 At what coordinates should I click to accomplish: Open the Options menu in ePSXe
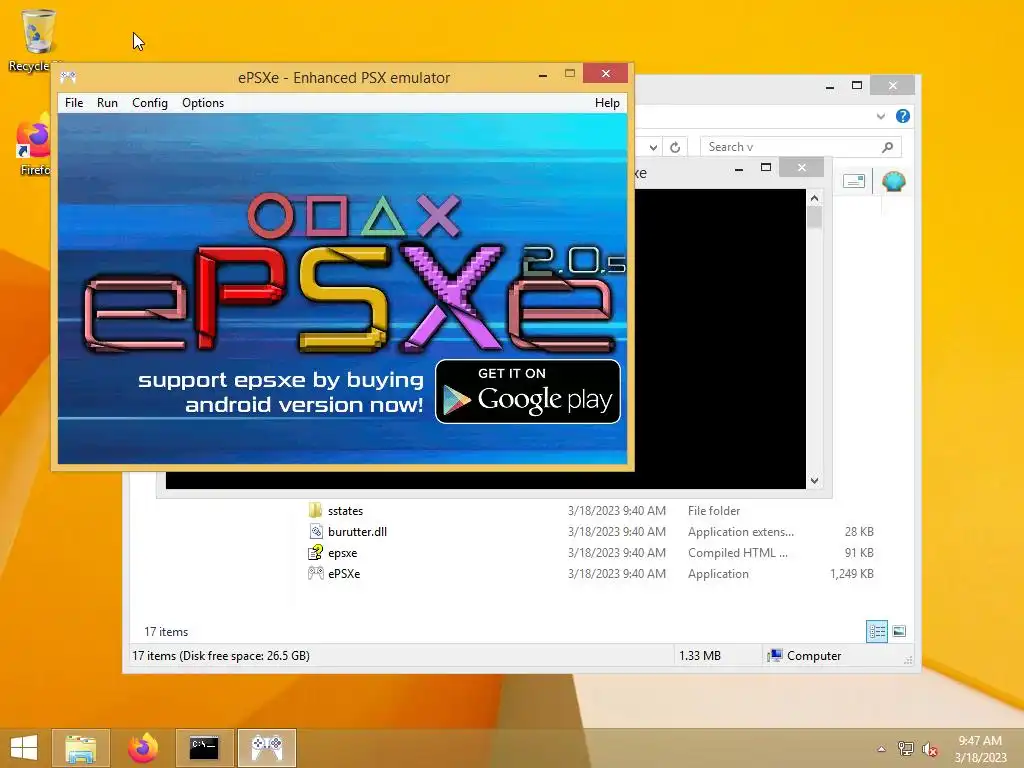202,103
